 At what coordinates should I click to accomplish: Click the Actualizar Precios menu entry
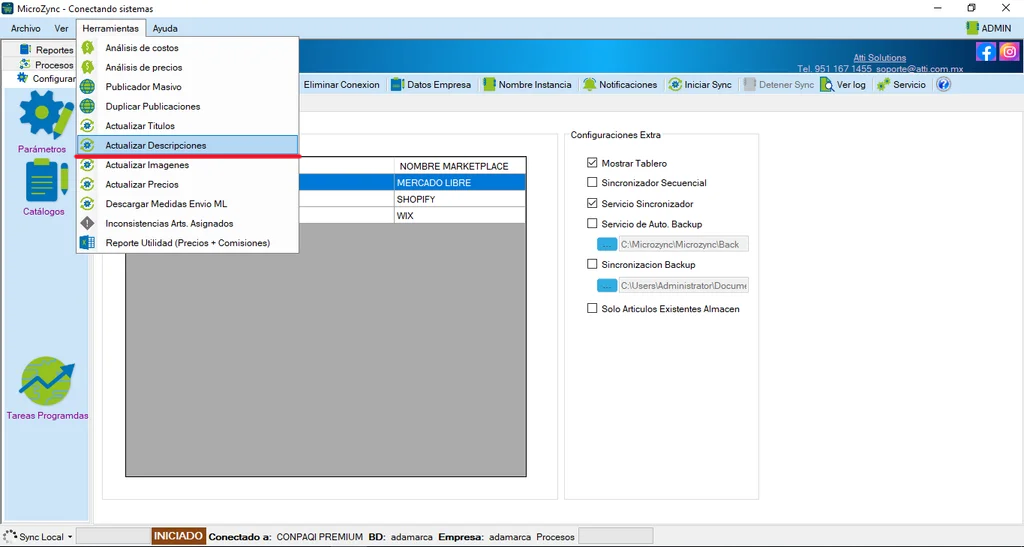point(187,185)
